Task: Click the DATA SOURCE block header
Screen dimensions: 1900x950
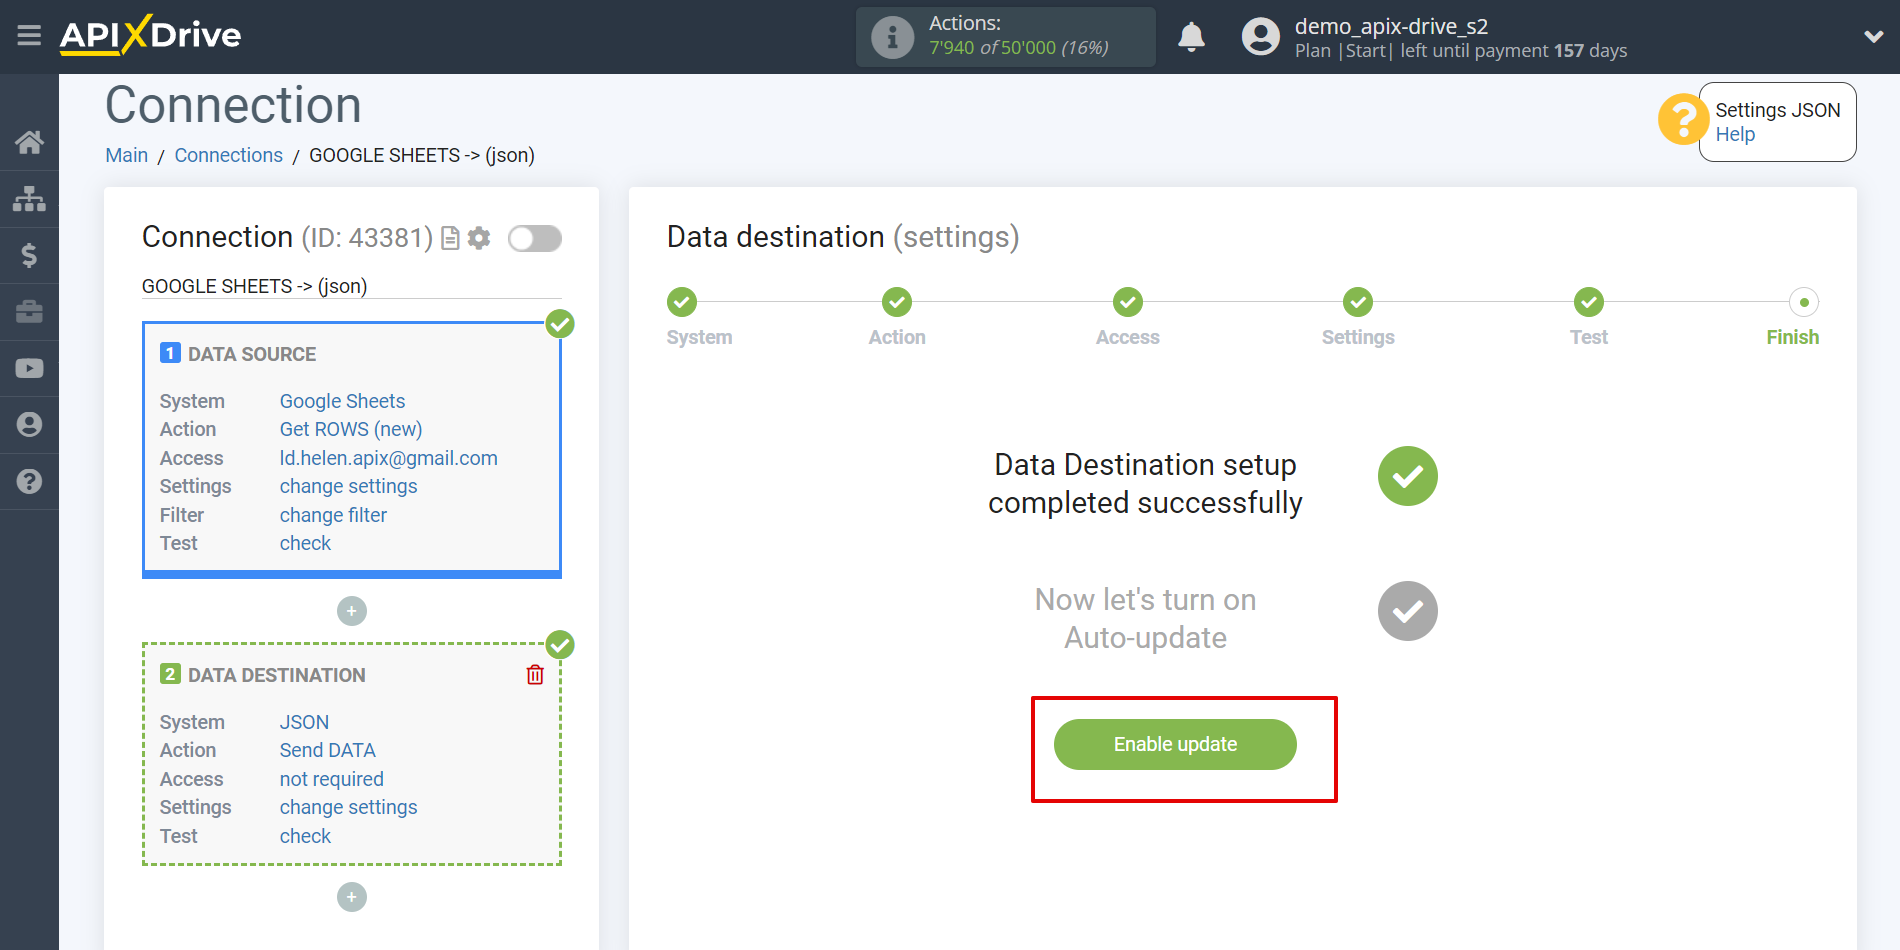Action: (252, 354)
